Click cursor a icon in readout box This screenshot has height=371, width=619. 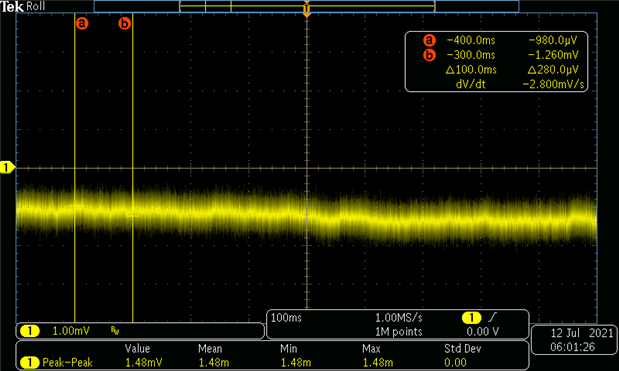[430, 40]
